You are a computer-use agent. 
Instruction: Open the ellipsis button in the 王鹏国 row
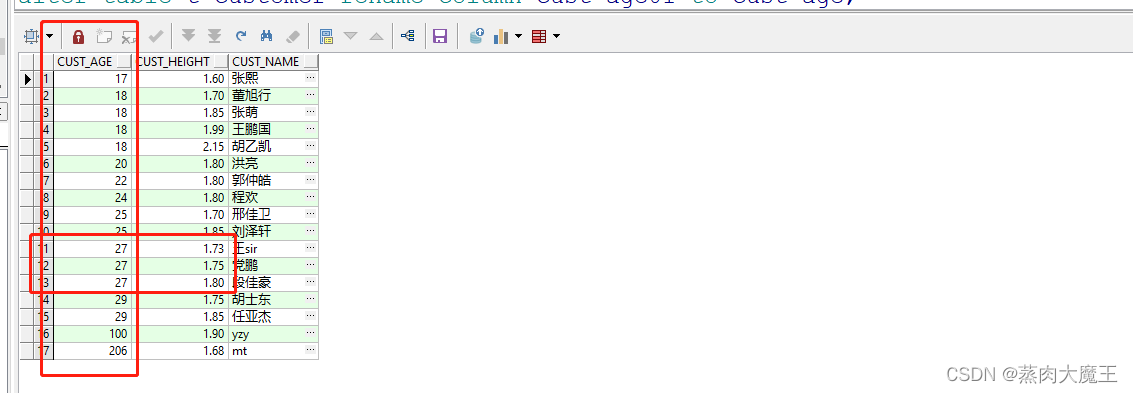point(311,129)
